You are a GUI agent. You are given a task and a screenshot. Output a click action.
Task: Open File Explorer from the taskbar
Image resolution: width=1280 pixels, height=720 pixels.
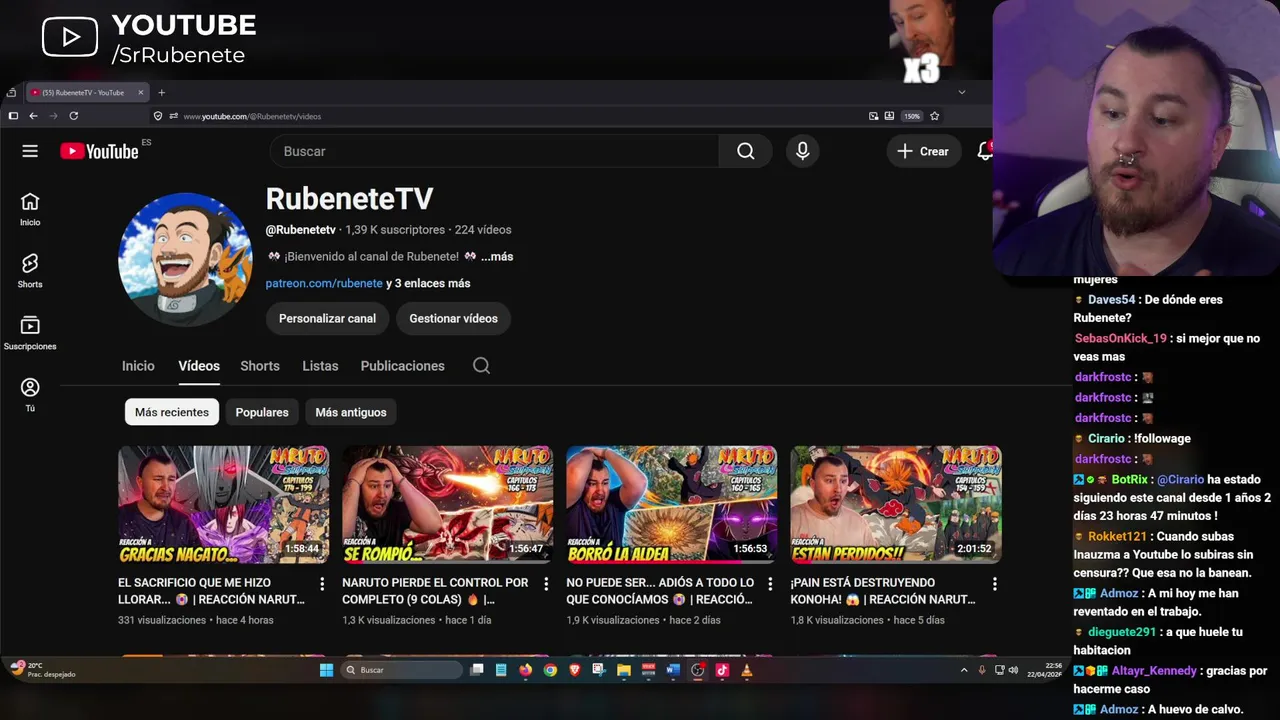(x=623, y=670)
